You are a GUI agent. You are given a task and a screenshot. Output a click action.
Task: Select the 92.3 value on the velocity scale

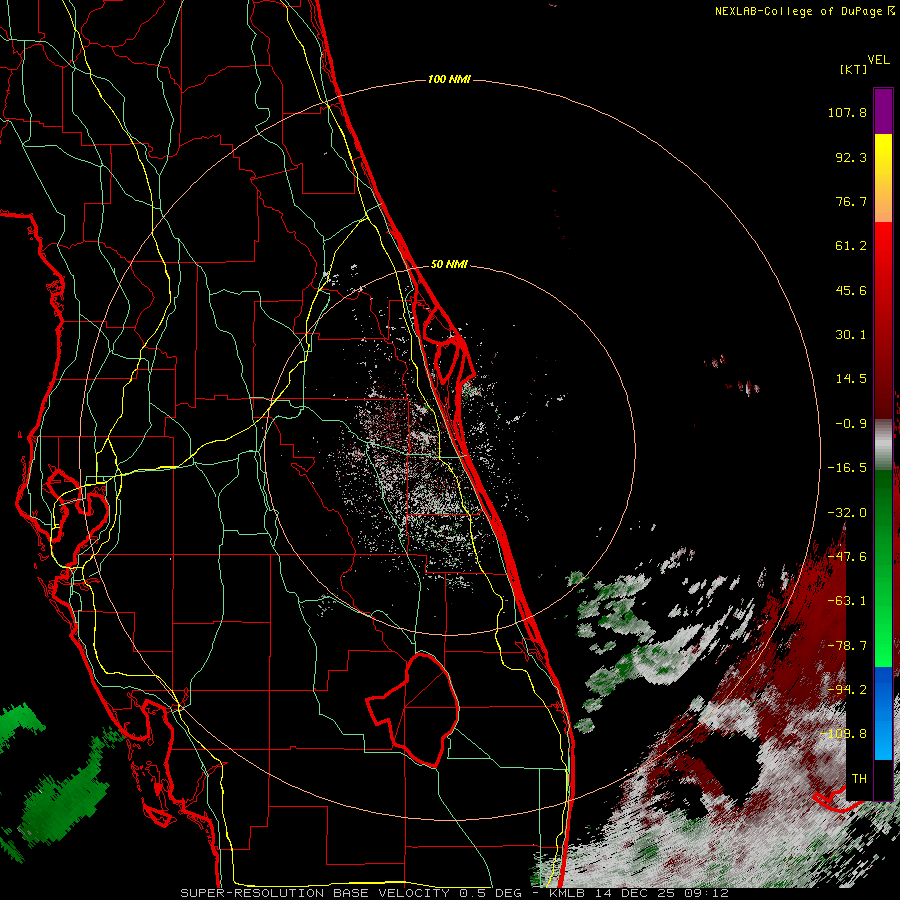click(851, 157)
